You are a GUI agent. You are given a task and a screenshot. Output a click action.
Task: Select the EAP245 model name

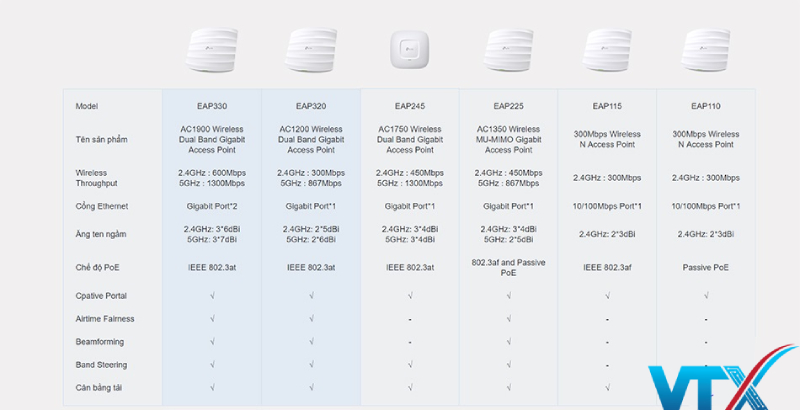[410, 106]
